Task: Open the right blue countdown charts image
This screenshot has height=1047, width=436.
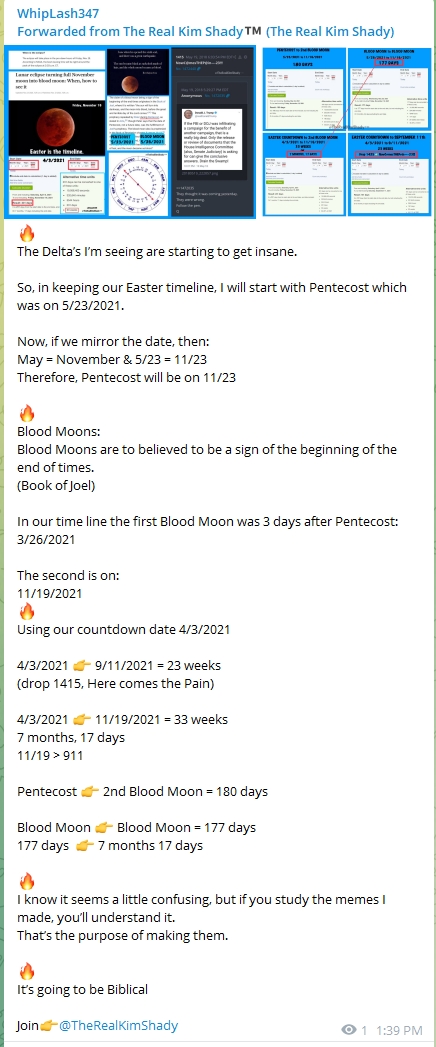Action: [346, 132]
